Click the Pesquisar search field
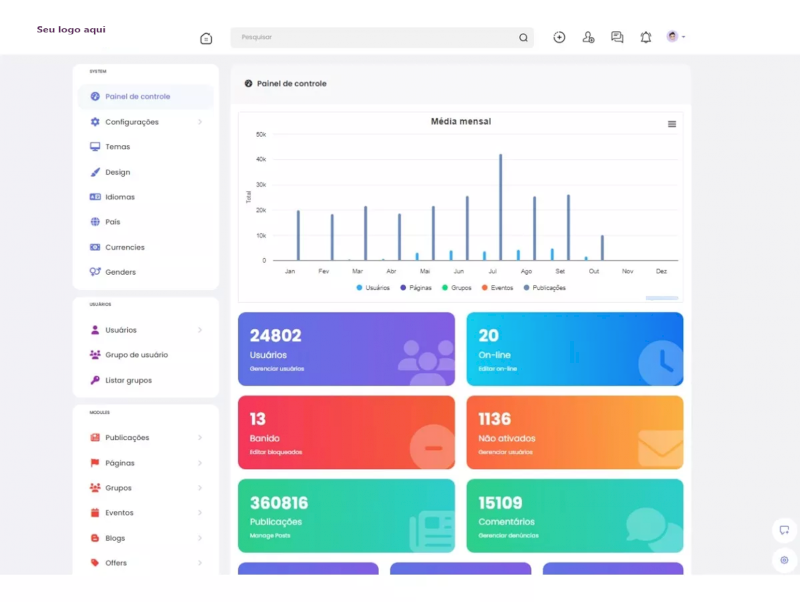 (375, 38)
